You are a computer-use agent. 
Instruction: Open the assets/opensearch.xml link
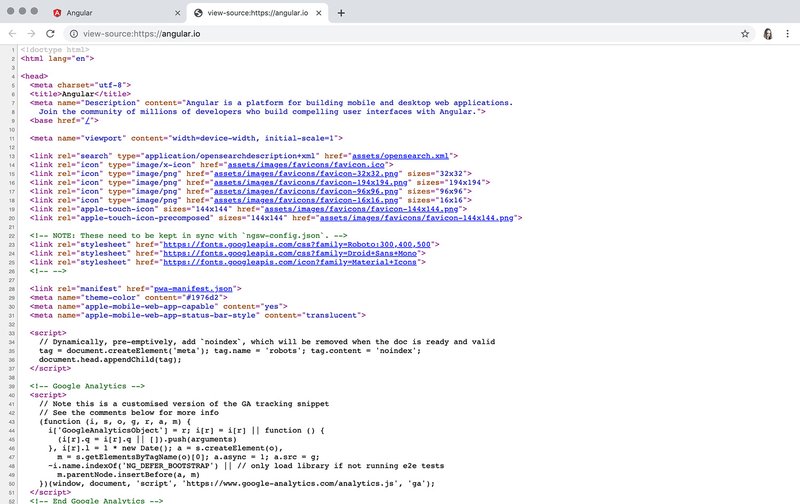pyautogui.click(x=401, y=156)
